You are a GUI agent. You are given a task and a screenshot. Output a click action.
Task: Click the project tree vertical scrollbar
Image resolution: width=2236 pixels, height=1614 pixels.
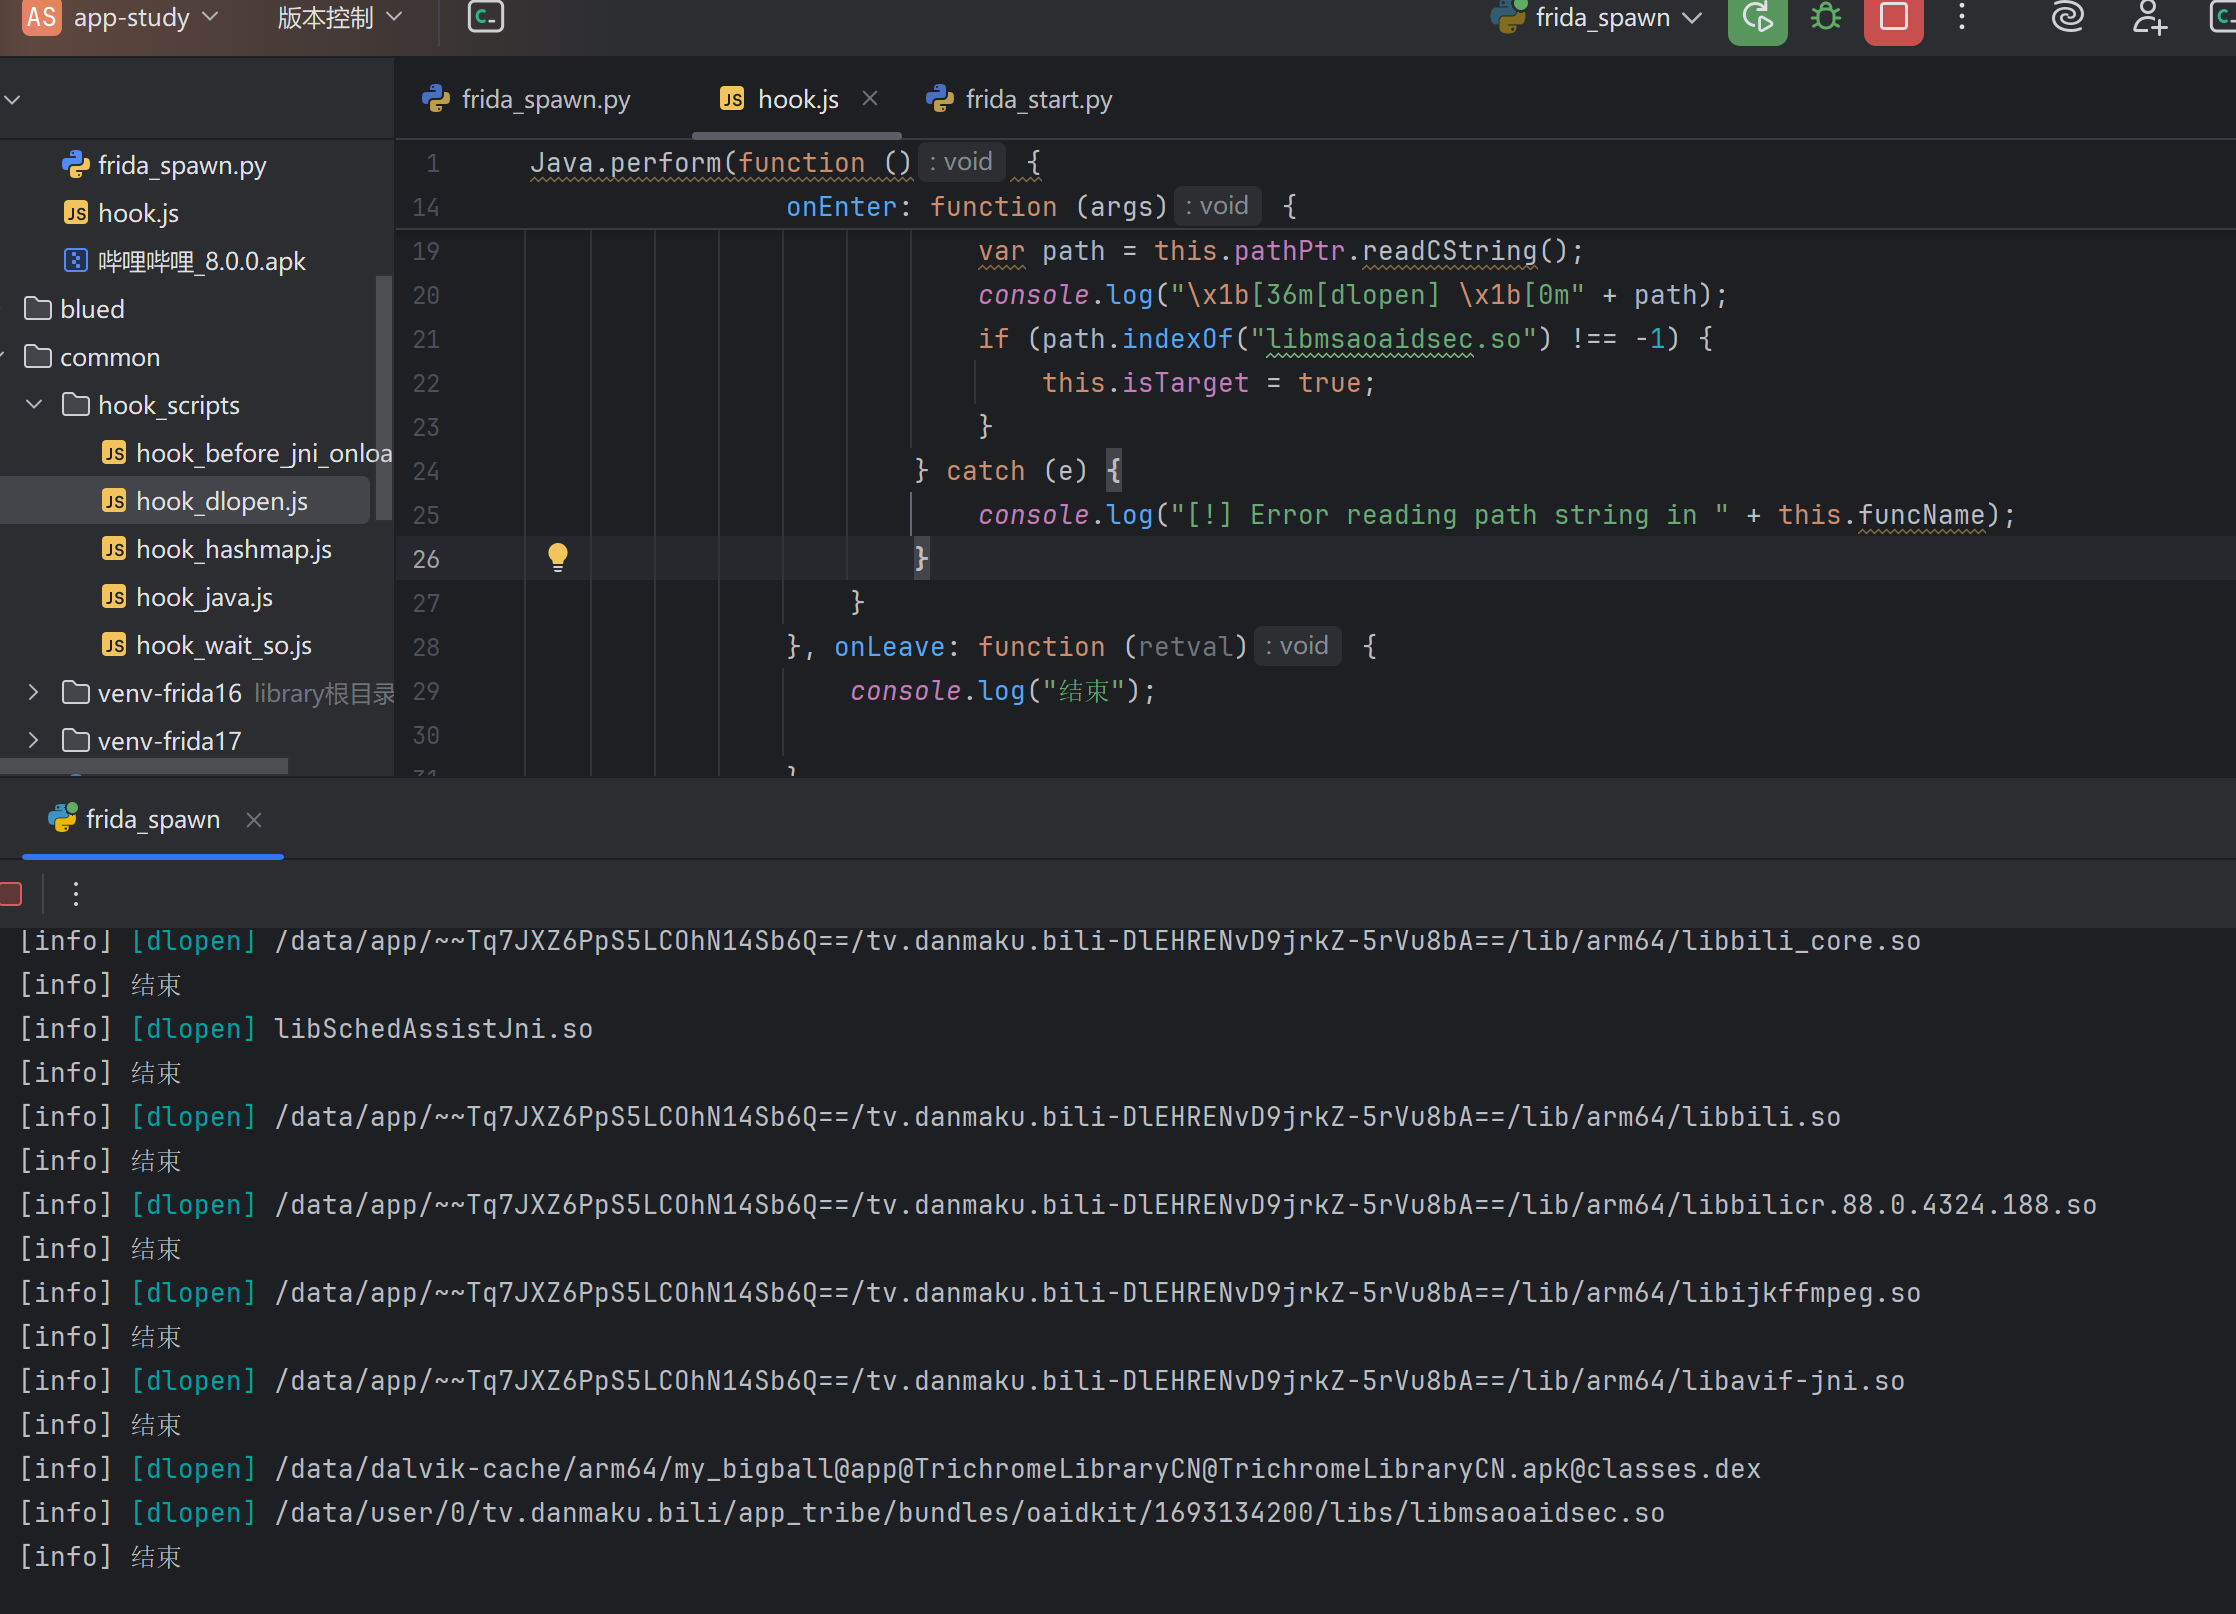384,398
